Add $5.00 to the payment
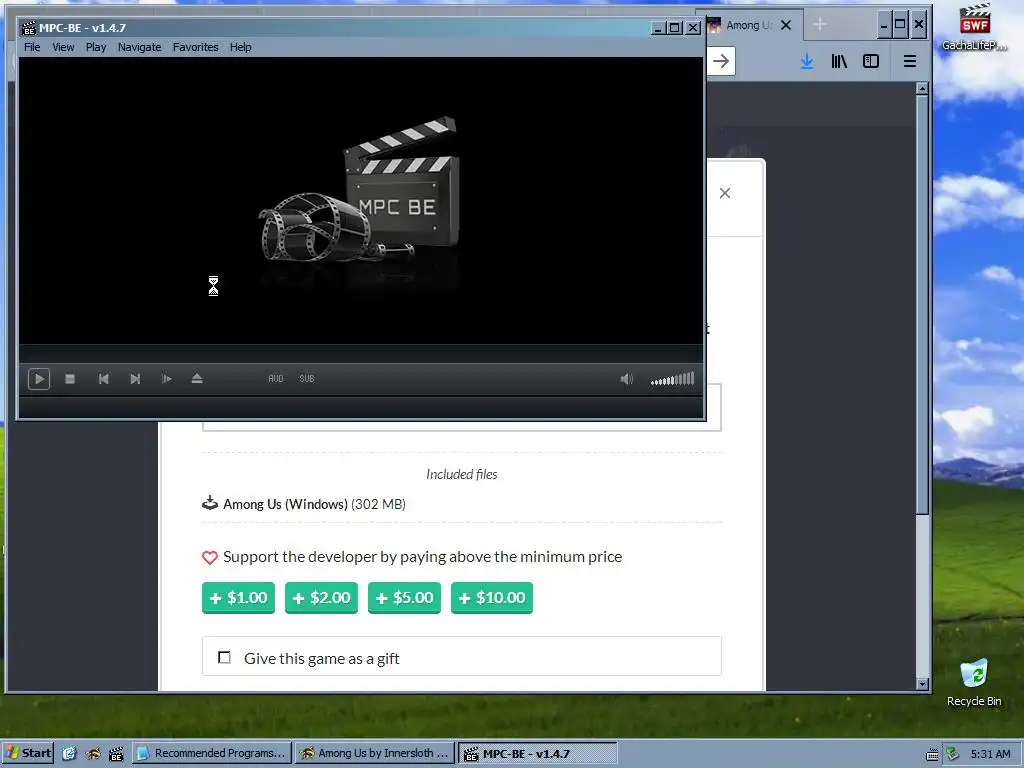This screenshot has width=1024, height=768. coord(404,598)
